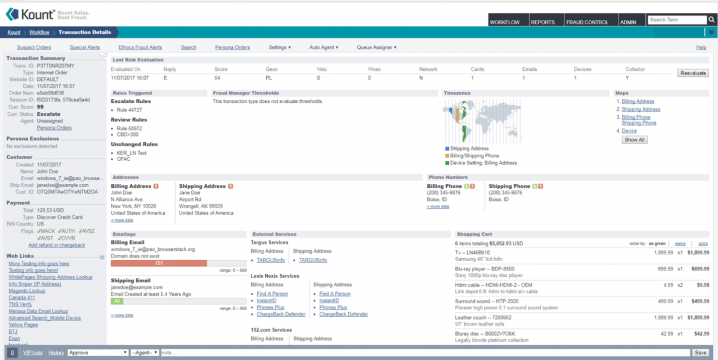Open the Queue Assigner dropdown
718x360 pixels.
pos(376,47)
